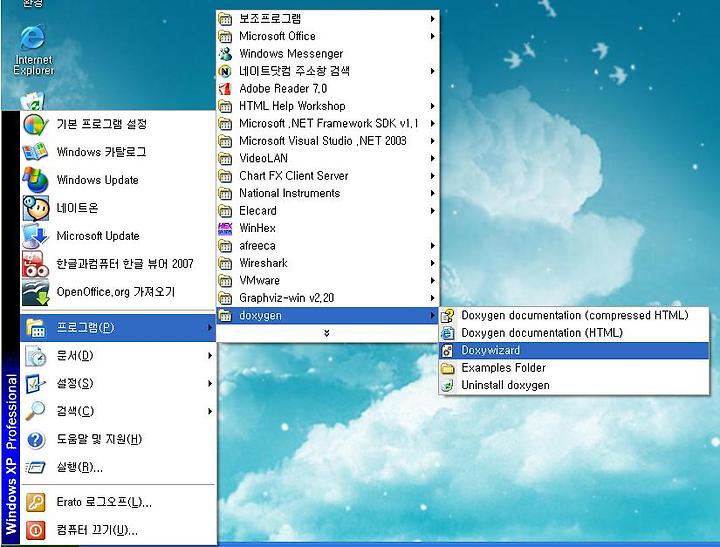Click the Windows Messenger icon
Image resolution: width=720 pixels, height=547 pixels.
(x=225, y=54)
